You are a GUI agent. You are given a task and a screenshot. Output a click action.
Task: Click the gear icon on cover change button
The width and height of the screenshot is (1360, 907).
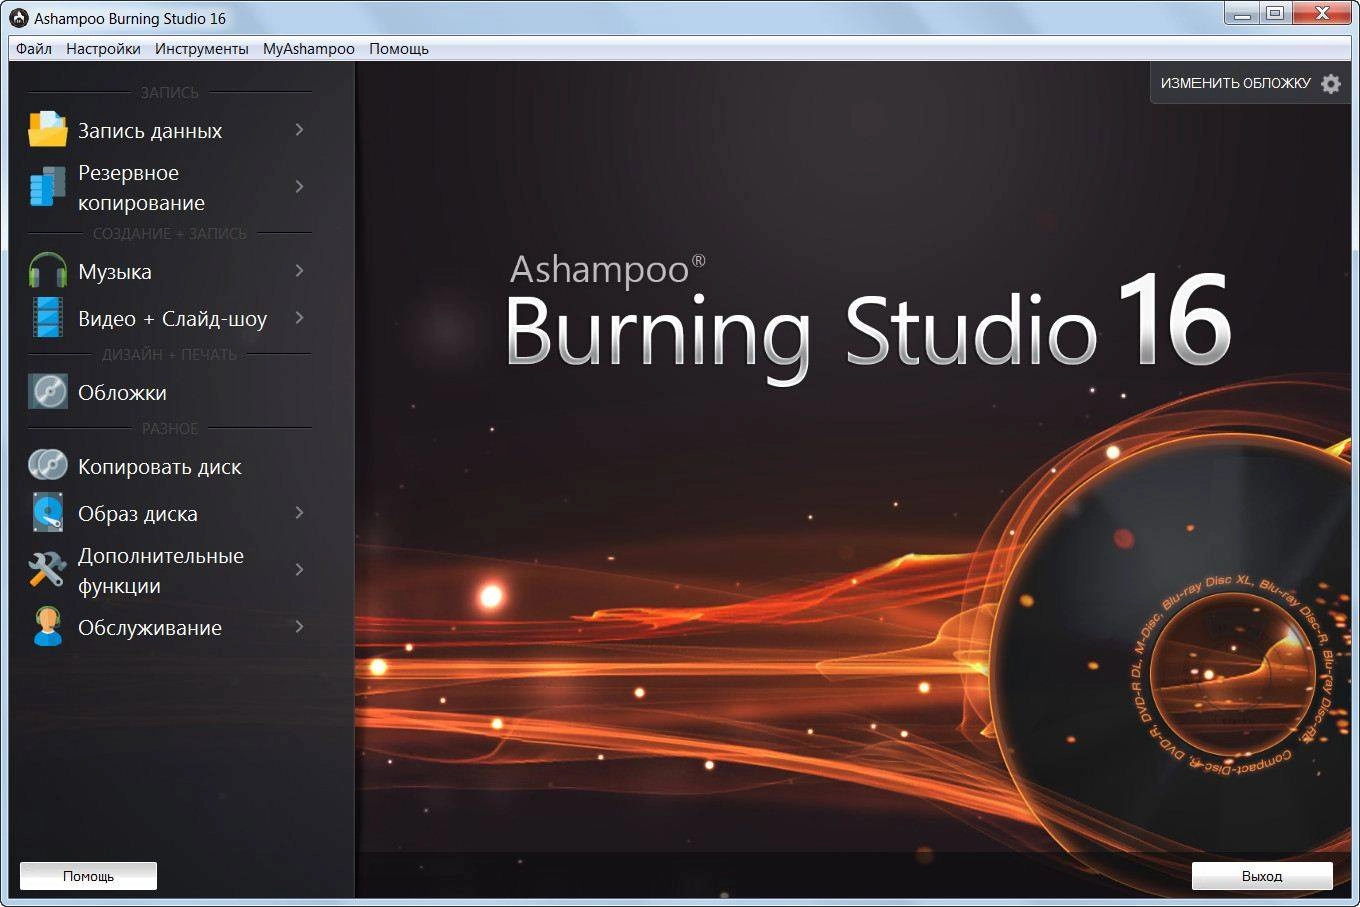coord(1331,84)
